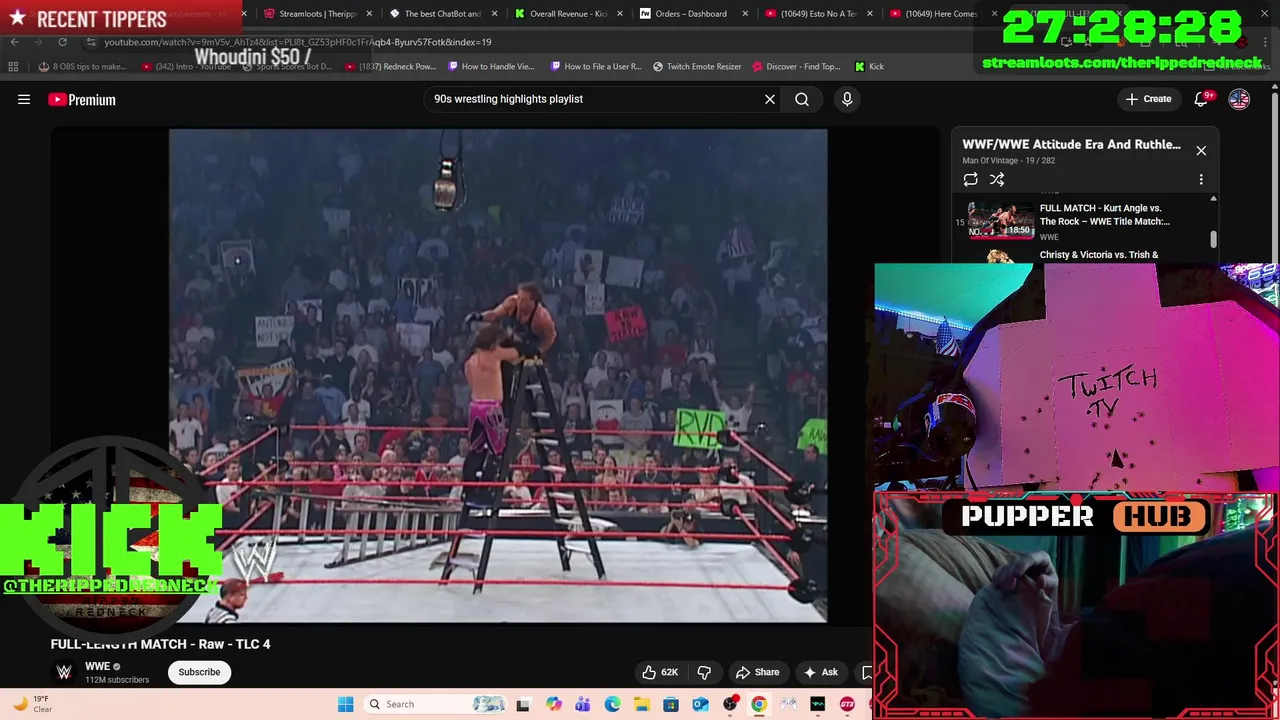The height and width of the screenshot is (720, 1280).
Task: Open playlist three-dot more menu
Action: pyautogui.click(x=1201, y=179)
